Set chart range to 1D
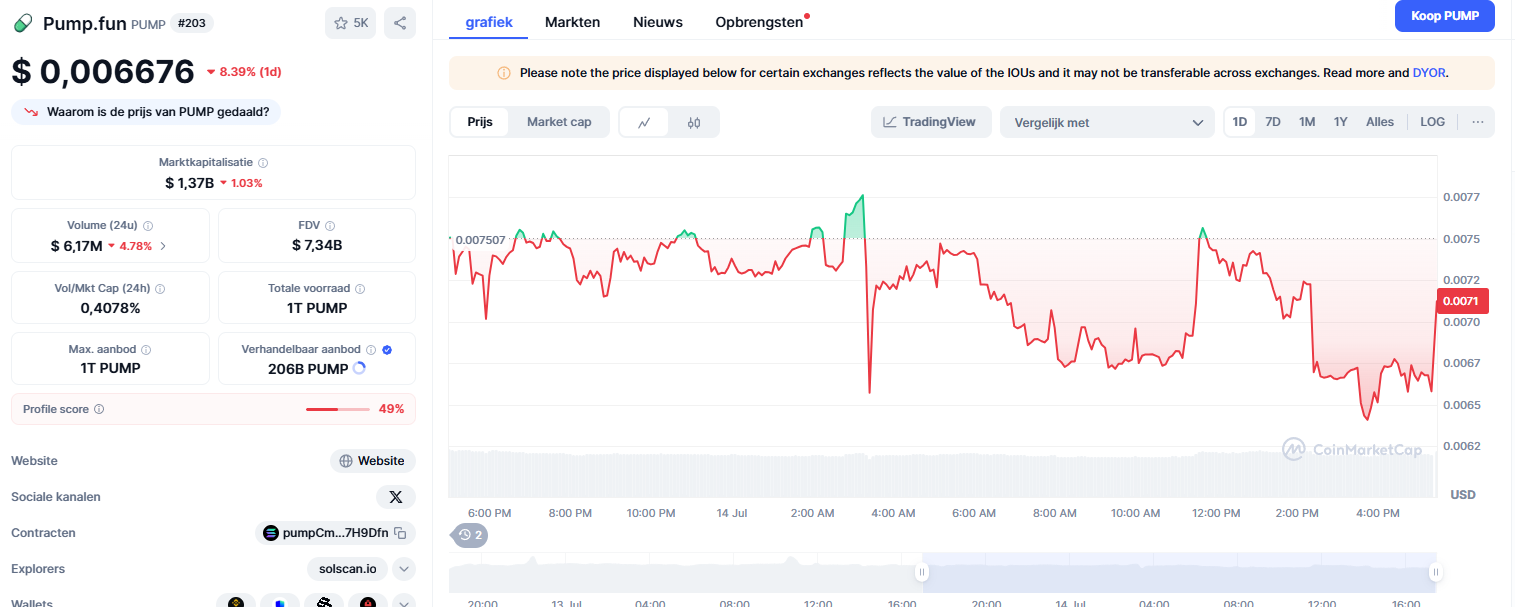Image resolution: width=1515 pixels, height=607 pixels. pyautogui.click(x=1240, y=122)
